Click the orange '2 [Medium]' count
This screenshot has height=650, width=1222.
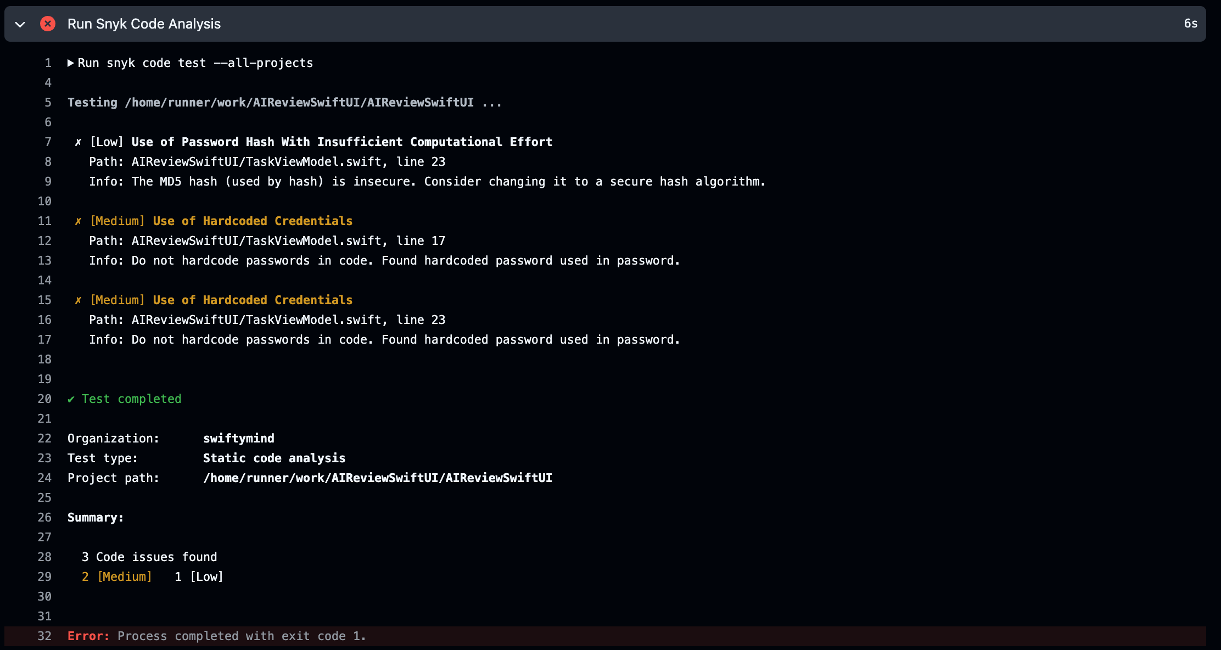pos(117,577)
